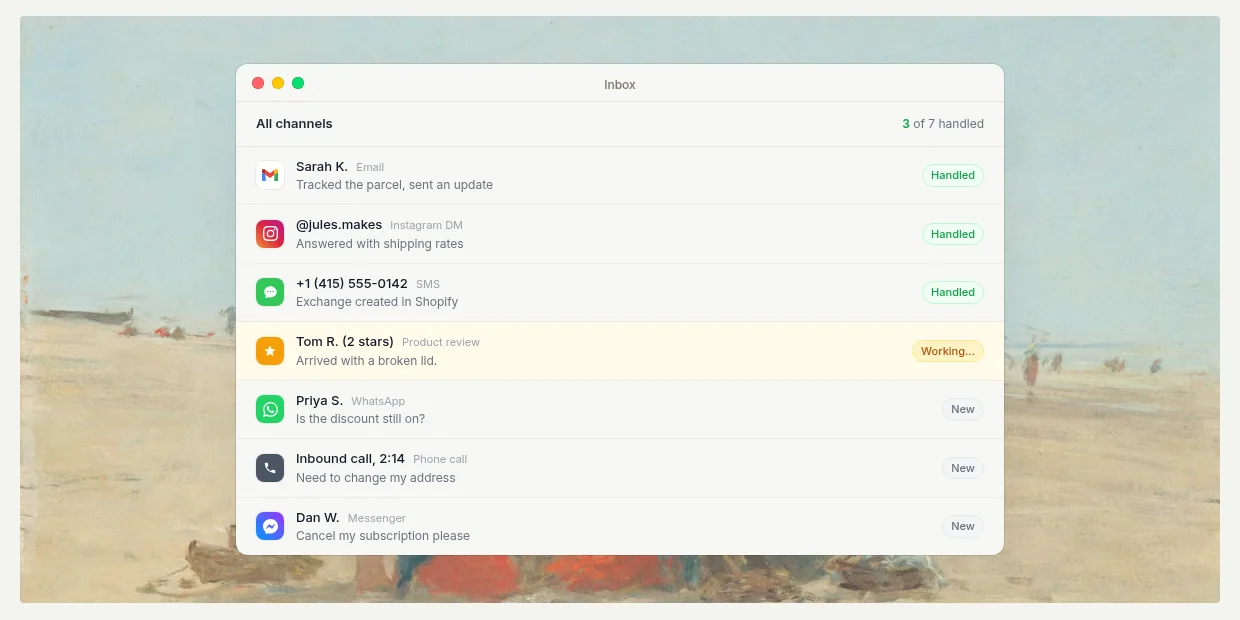This screenshot has height=620, width=1240.
Task: Click the Instagram DM channel label
Action: coord(426,225)
